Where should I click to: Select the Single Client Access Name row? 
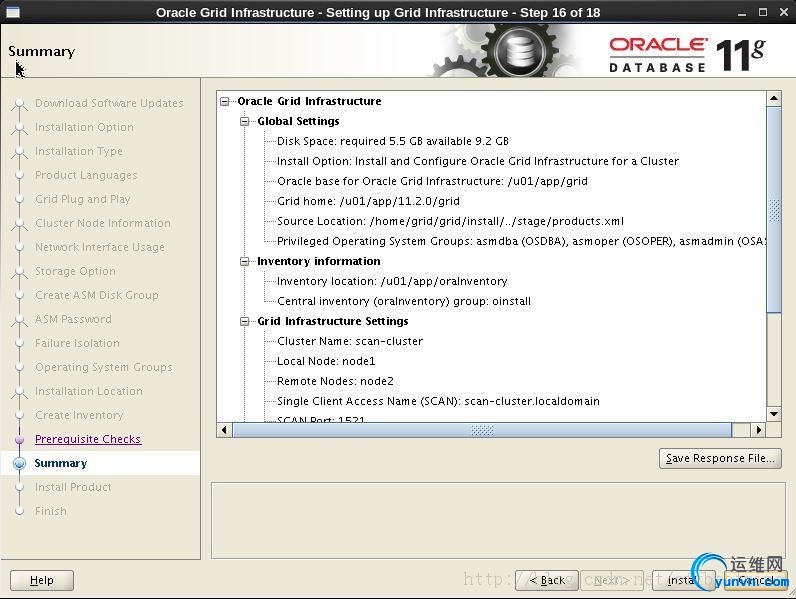coord(438,402)
